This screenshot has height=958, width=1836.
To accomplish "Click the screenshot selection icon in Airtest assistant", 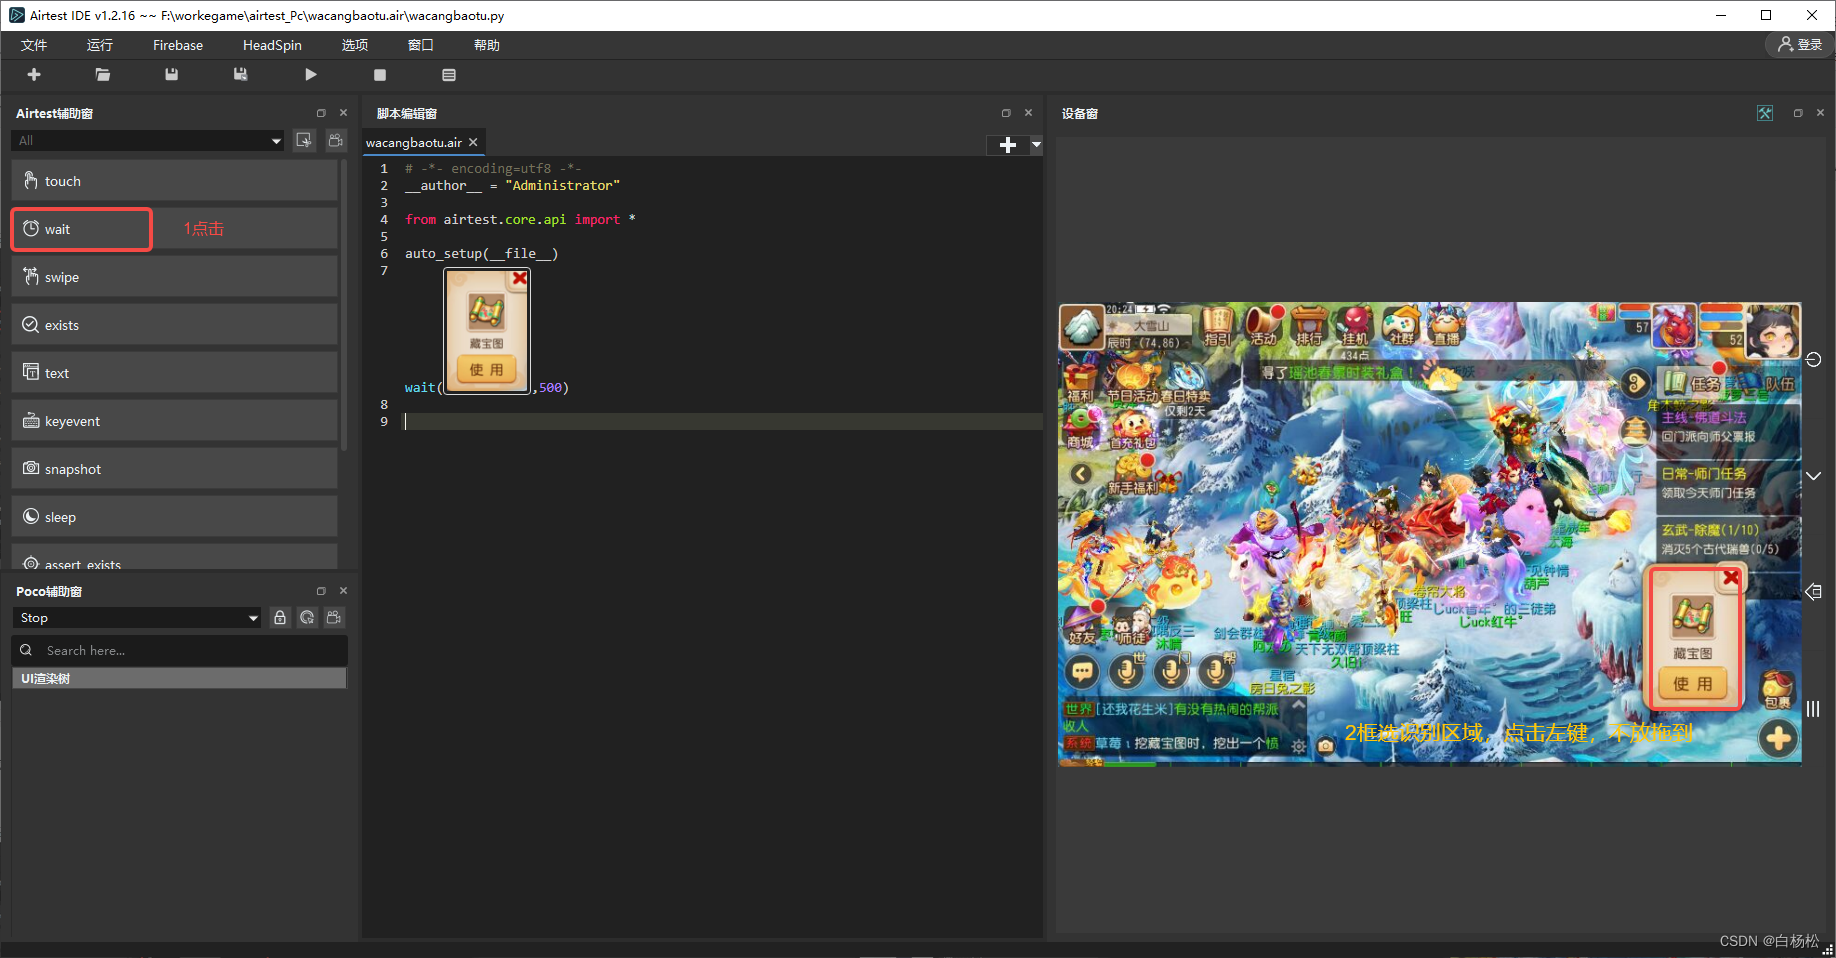I will 304,141.
